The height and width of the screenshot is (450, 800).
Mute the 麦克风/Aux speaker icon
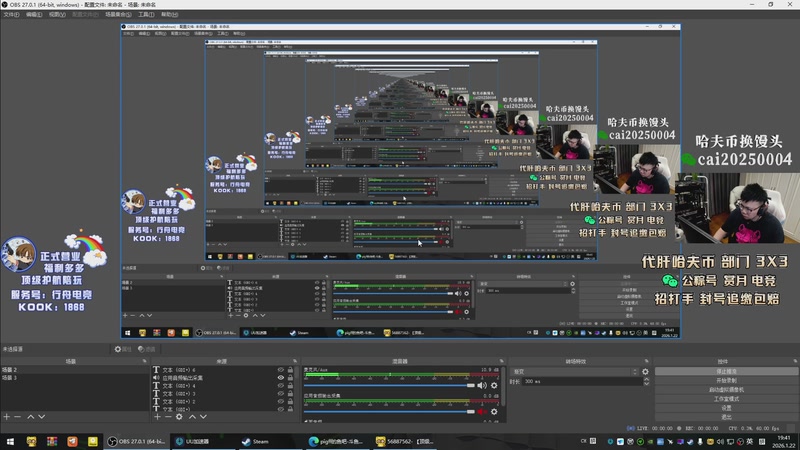click(x=482, y=386)
